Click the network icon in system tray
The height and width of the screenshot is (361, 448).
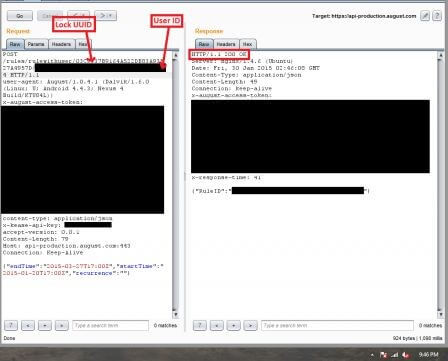(x=394, y=355)
